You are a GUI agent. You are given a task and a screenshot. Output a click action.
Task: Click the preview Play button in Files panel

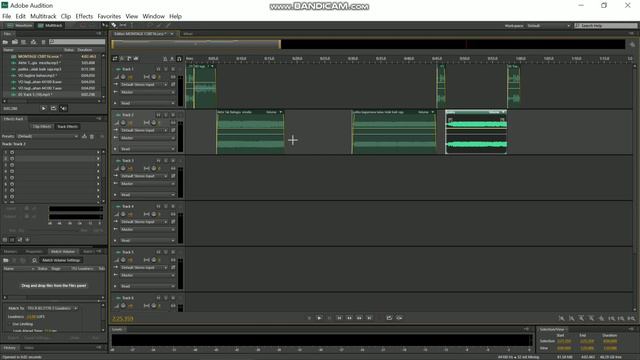[44, 108]
